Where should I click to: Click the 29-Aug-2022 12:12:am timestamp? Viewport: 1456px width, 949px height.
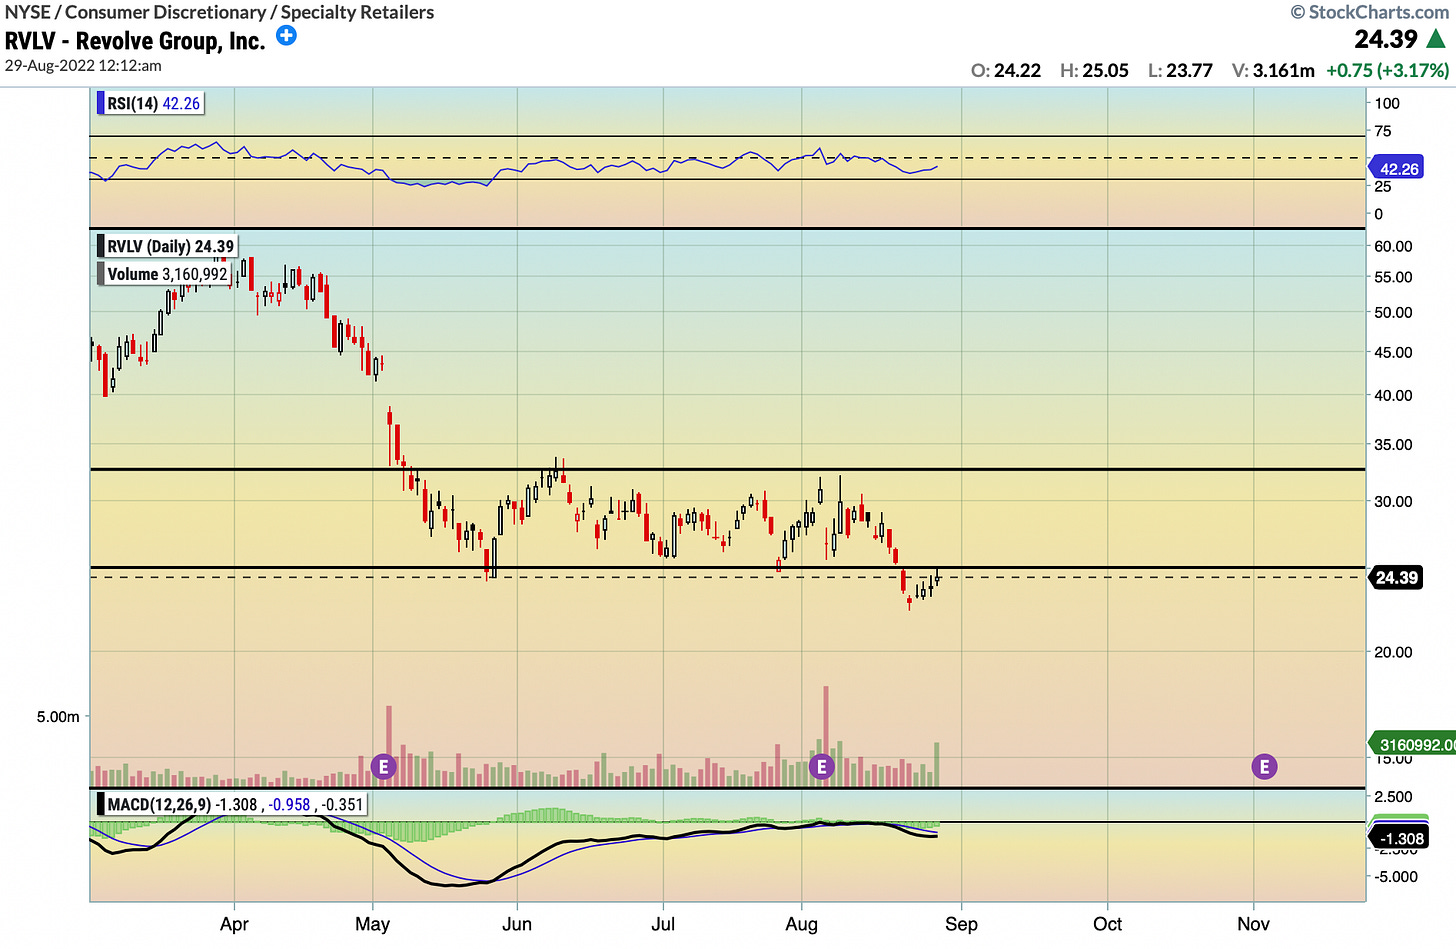(83, 66)
